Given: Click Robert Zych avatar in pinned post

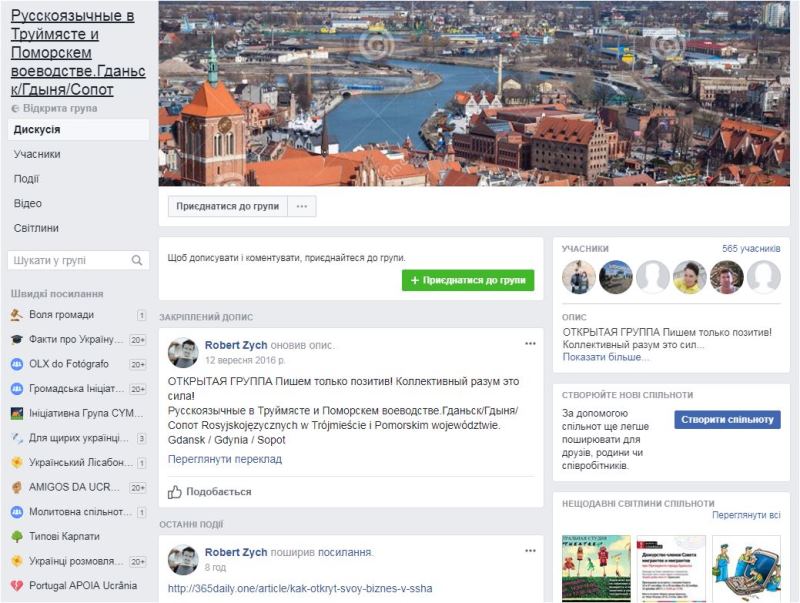Looking at the screenshot, I should (182, 352).
